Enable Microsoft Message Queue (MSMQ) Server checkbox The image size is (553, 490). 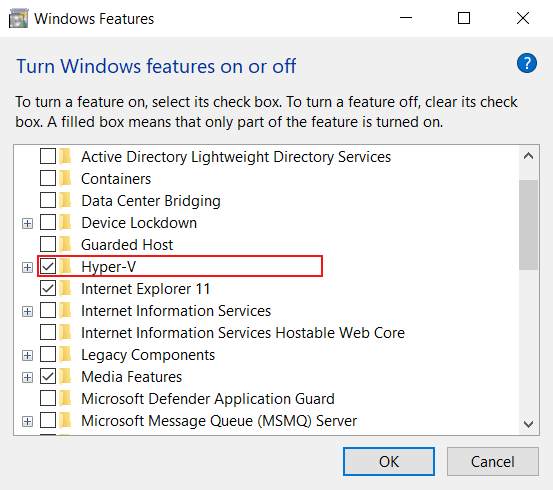48,421
